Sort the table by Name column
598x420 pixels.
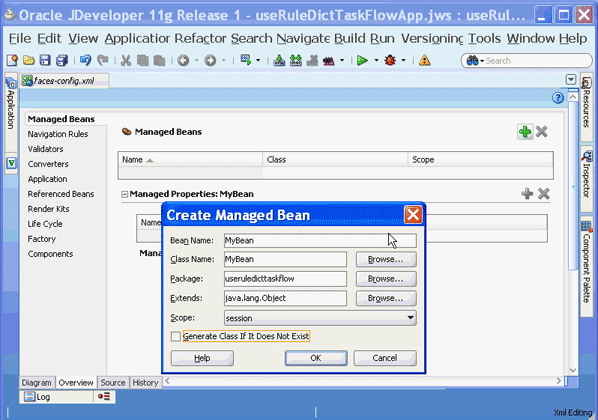click(190, 159)
